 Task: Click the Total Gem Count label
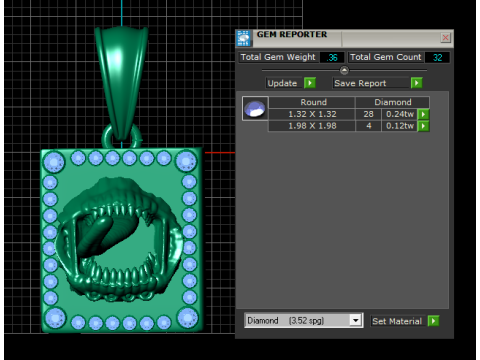(x=385, y=57)
